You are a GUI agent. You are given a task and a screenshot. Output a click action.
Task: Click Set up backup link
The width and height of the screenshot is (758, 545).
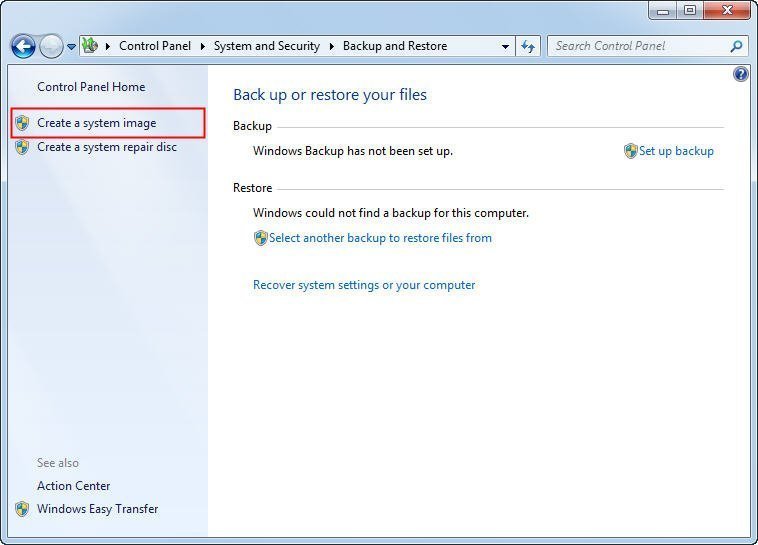(x=676, y=151)
